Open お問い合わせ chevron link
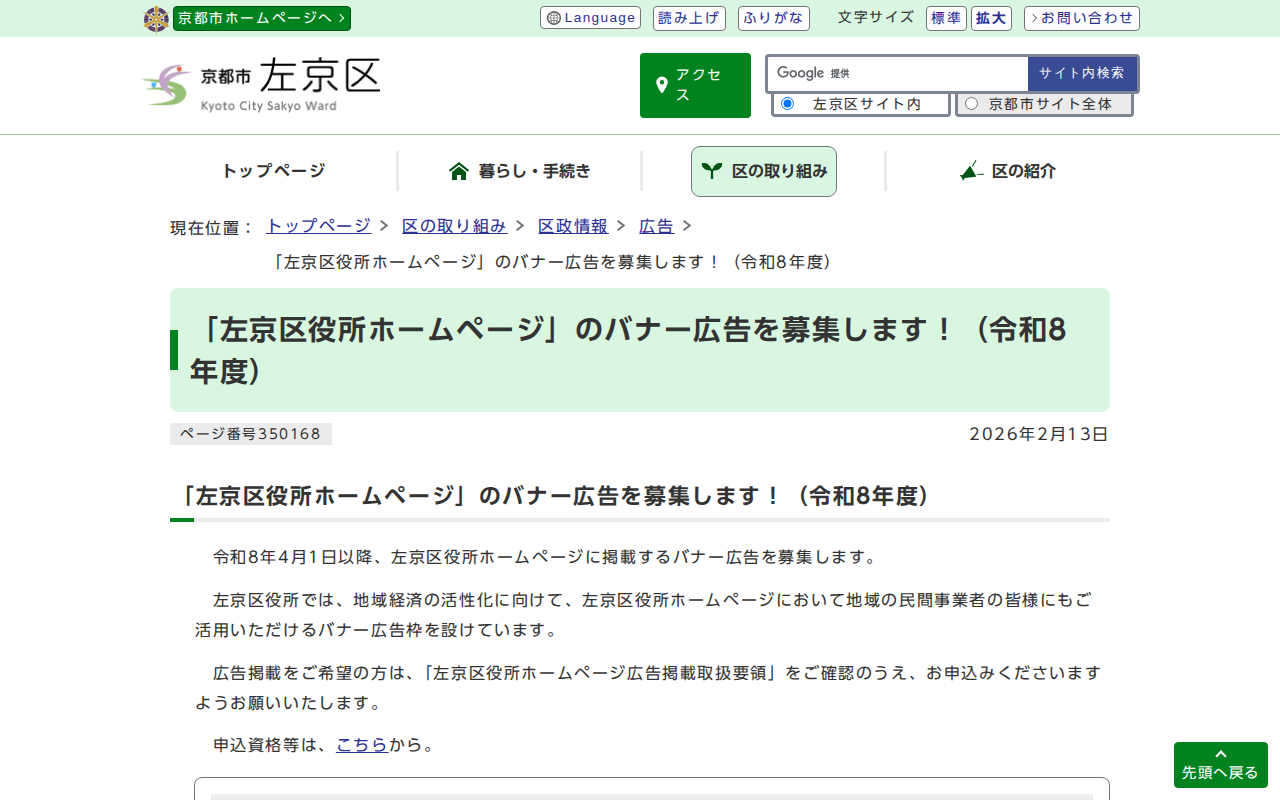Image resolution: width=1280 pixels, height=800 pixels. [x=1081, y=18]
